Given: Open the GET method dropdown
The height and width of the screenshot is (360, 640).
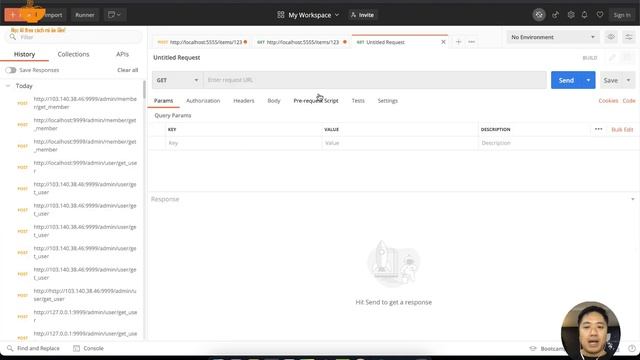Looking at the screenshot, I should (177, 80).
